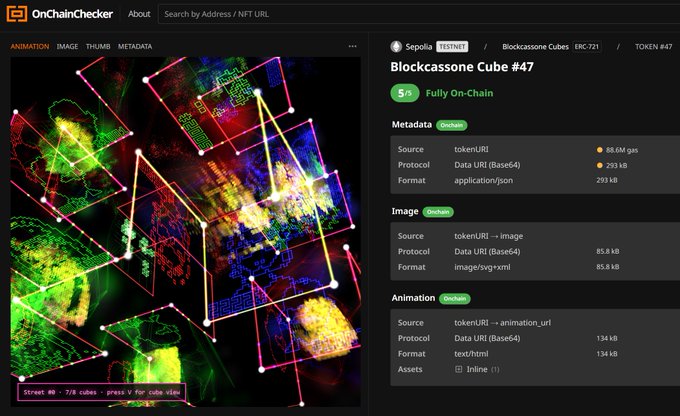The image size is (680, 416).
Task: Click the Onchain badge beside Animation
Action: pos(454,298)
